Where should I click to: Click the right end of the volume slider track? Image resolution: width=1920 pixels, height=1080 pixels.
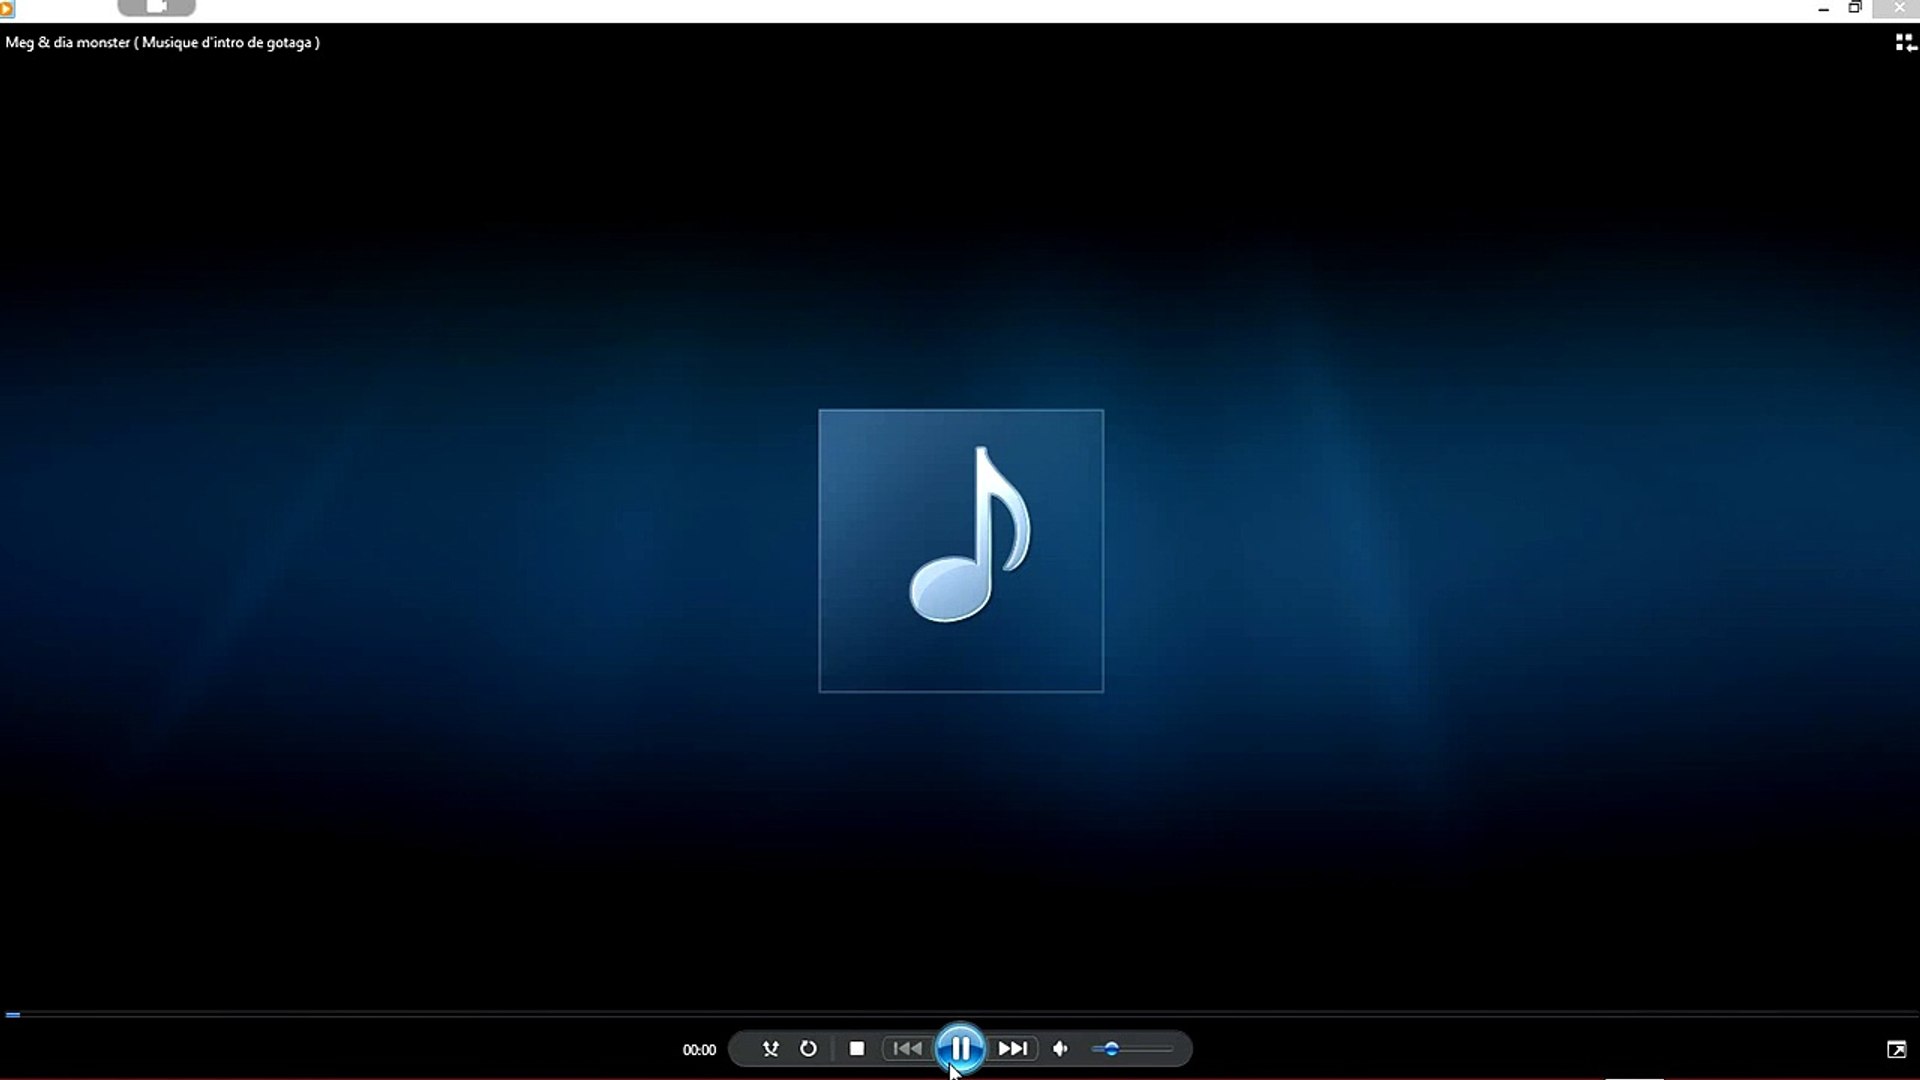[x=1168, y=1049]
